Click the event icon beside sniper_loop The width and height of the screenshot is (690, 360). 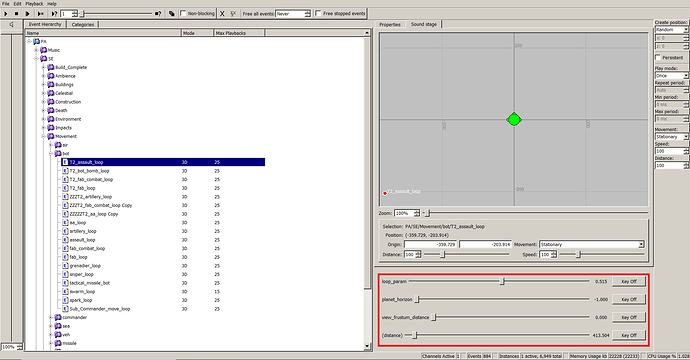tap(65, 274)
